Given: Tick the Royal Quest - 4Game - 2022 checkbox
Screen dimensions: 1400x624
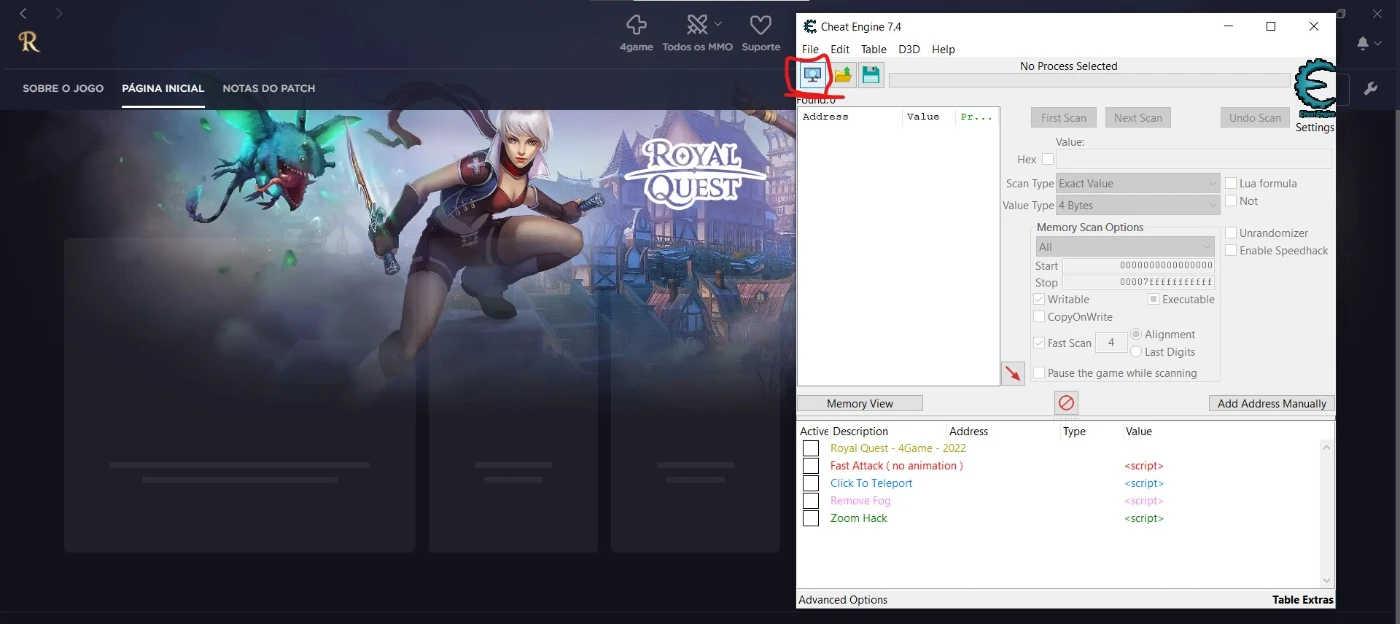Looking at the screenshot, I should [811, 448].
